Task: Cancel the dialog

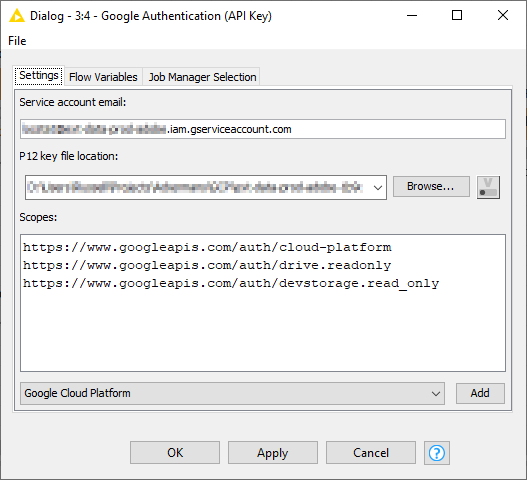Action: pos(371,453)
